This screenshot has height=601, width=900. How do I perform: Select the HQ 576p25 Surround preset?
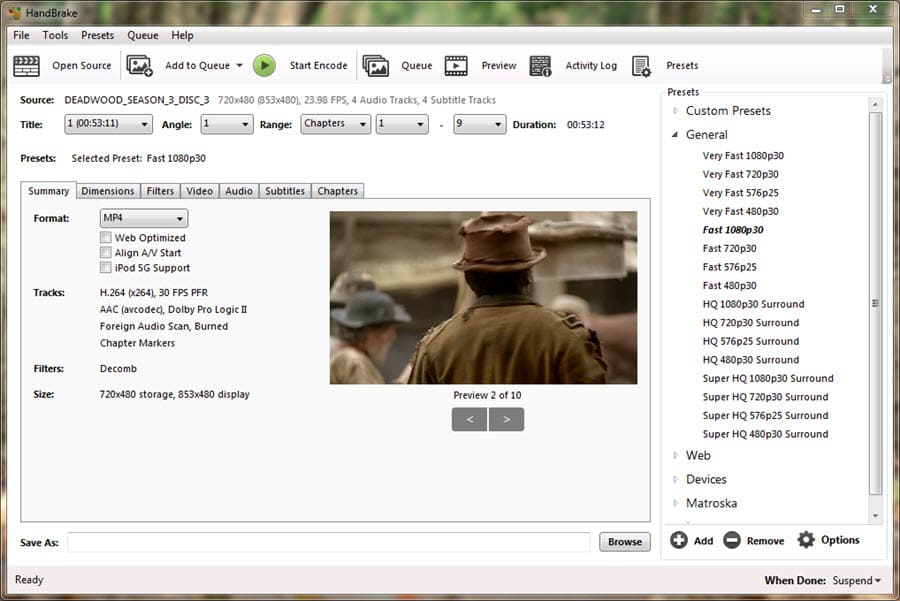(x=751, y=341)
